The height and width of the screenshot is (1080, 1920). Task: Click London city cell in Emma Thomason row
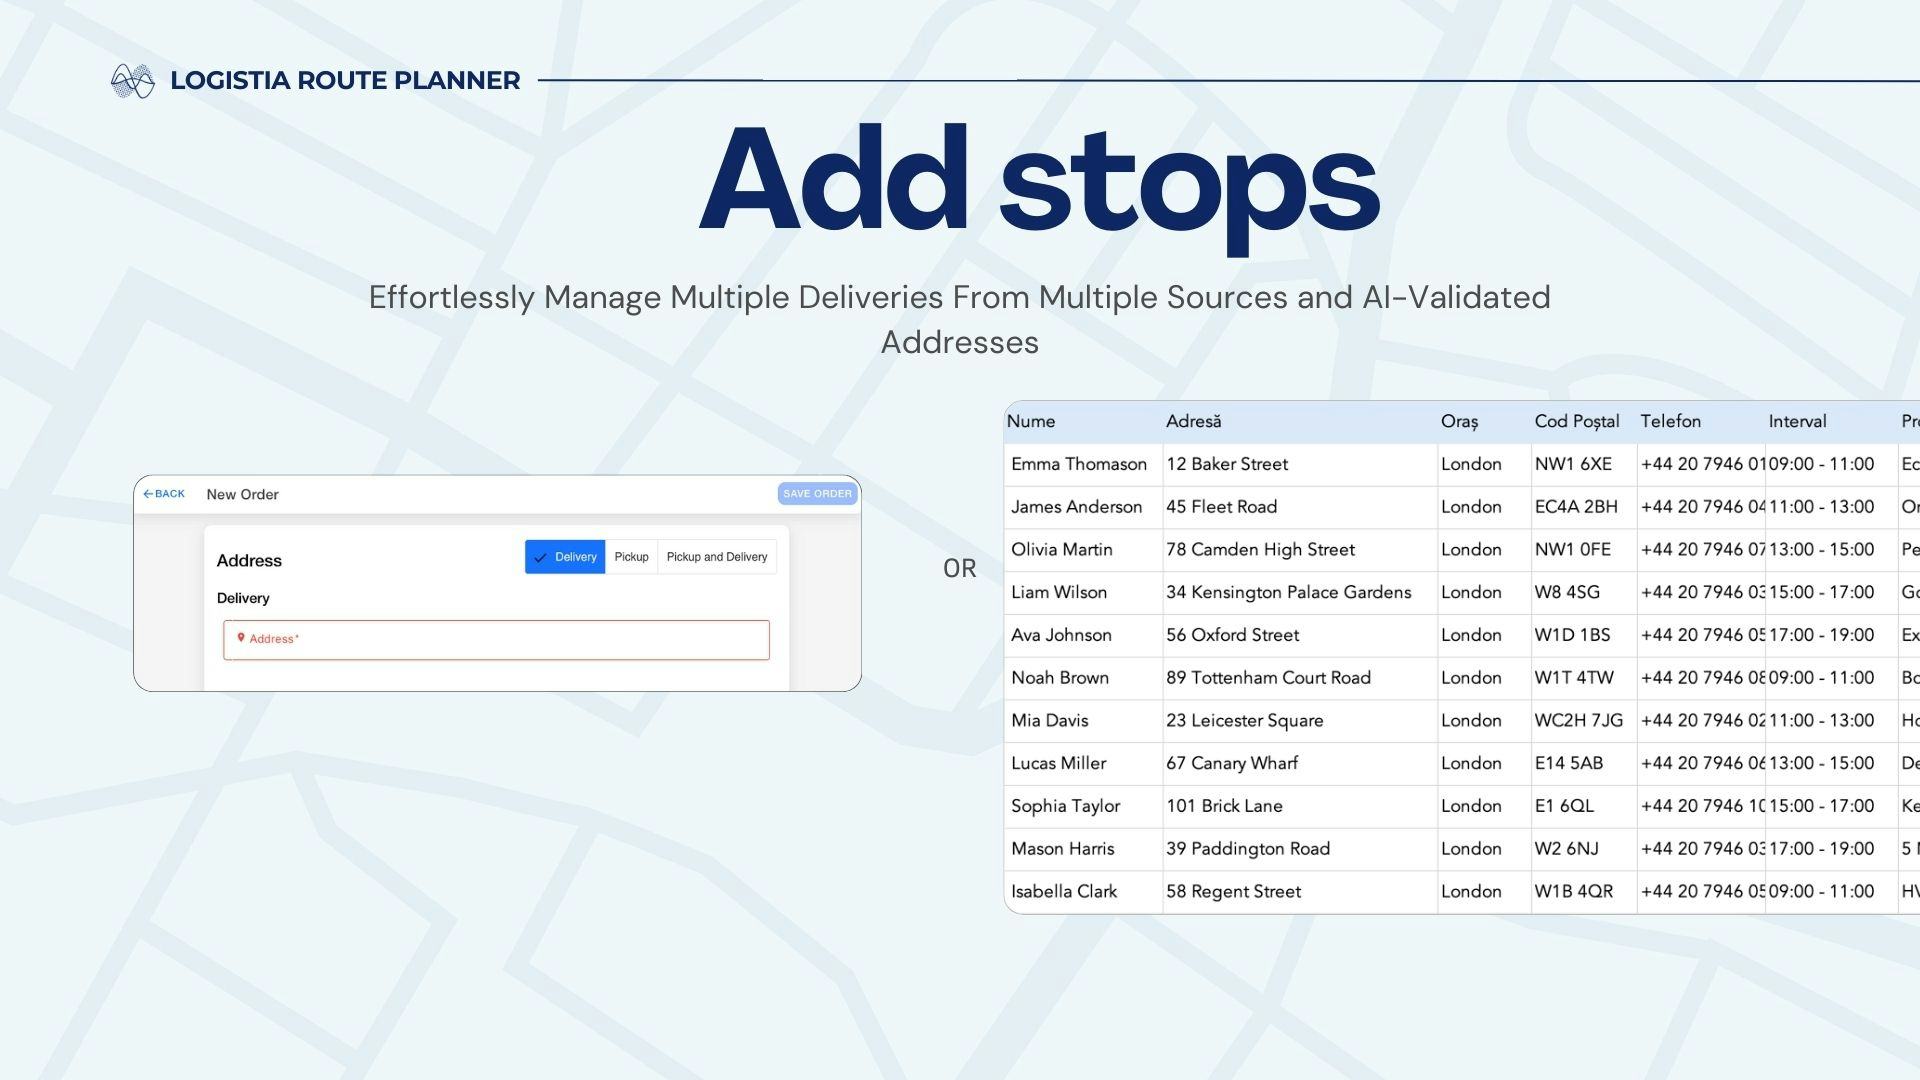tap(1484, 465)
